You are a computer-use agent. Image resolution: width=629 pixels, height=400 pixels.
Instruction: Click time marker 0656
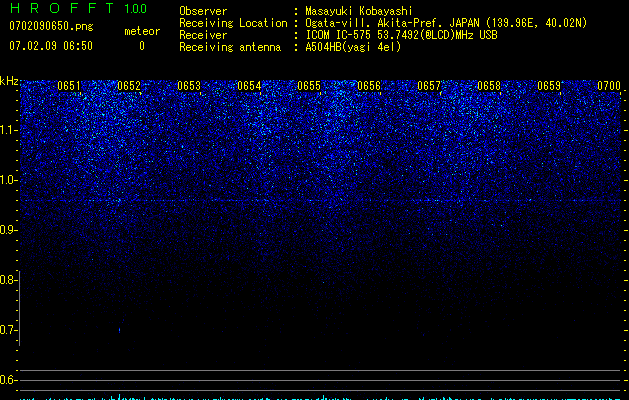tap(369, 86)
